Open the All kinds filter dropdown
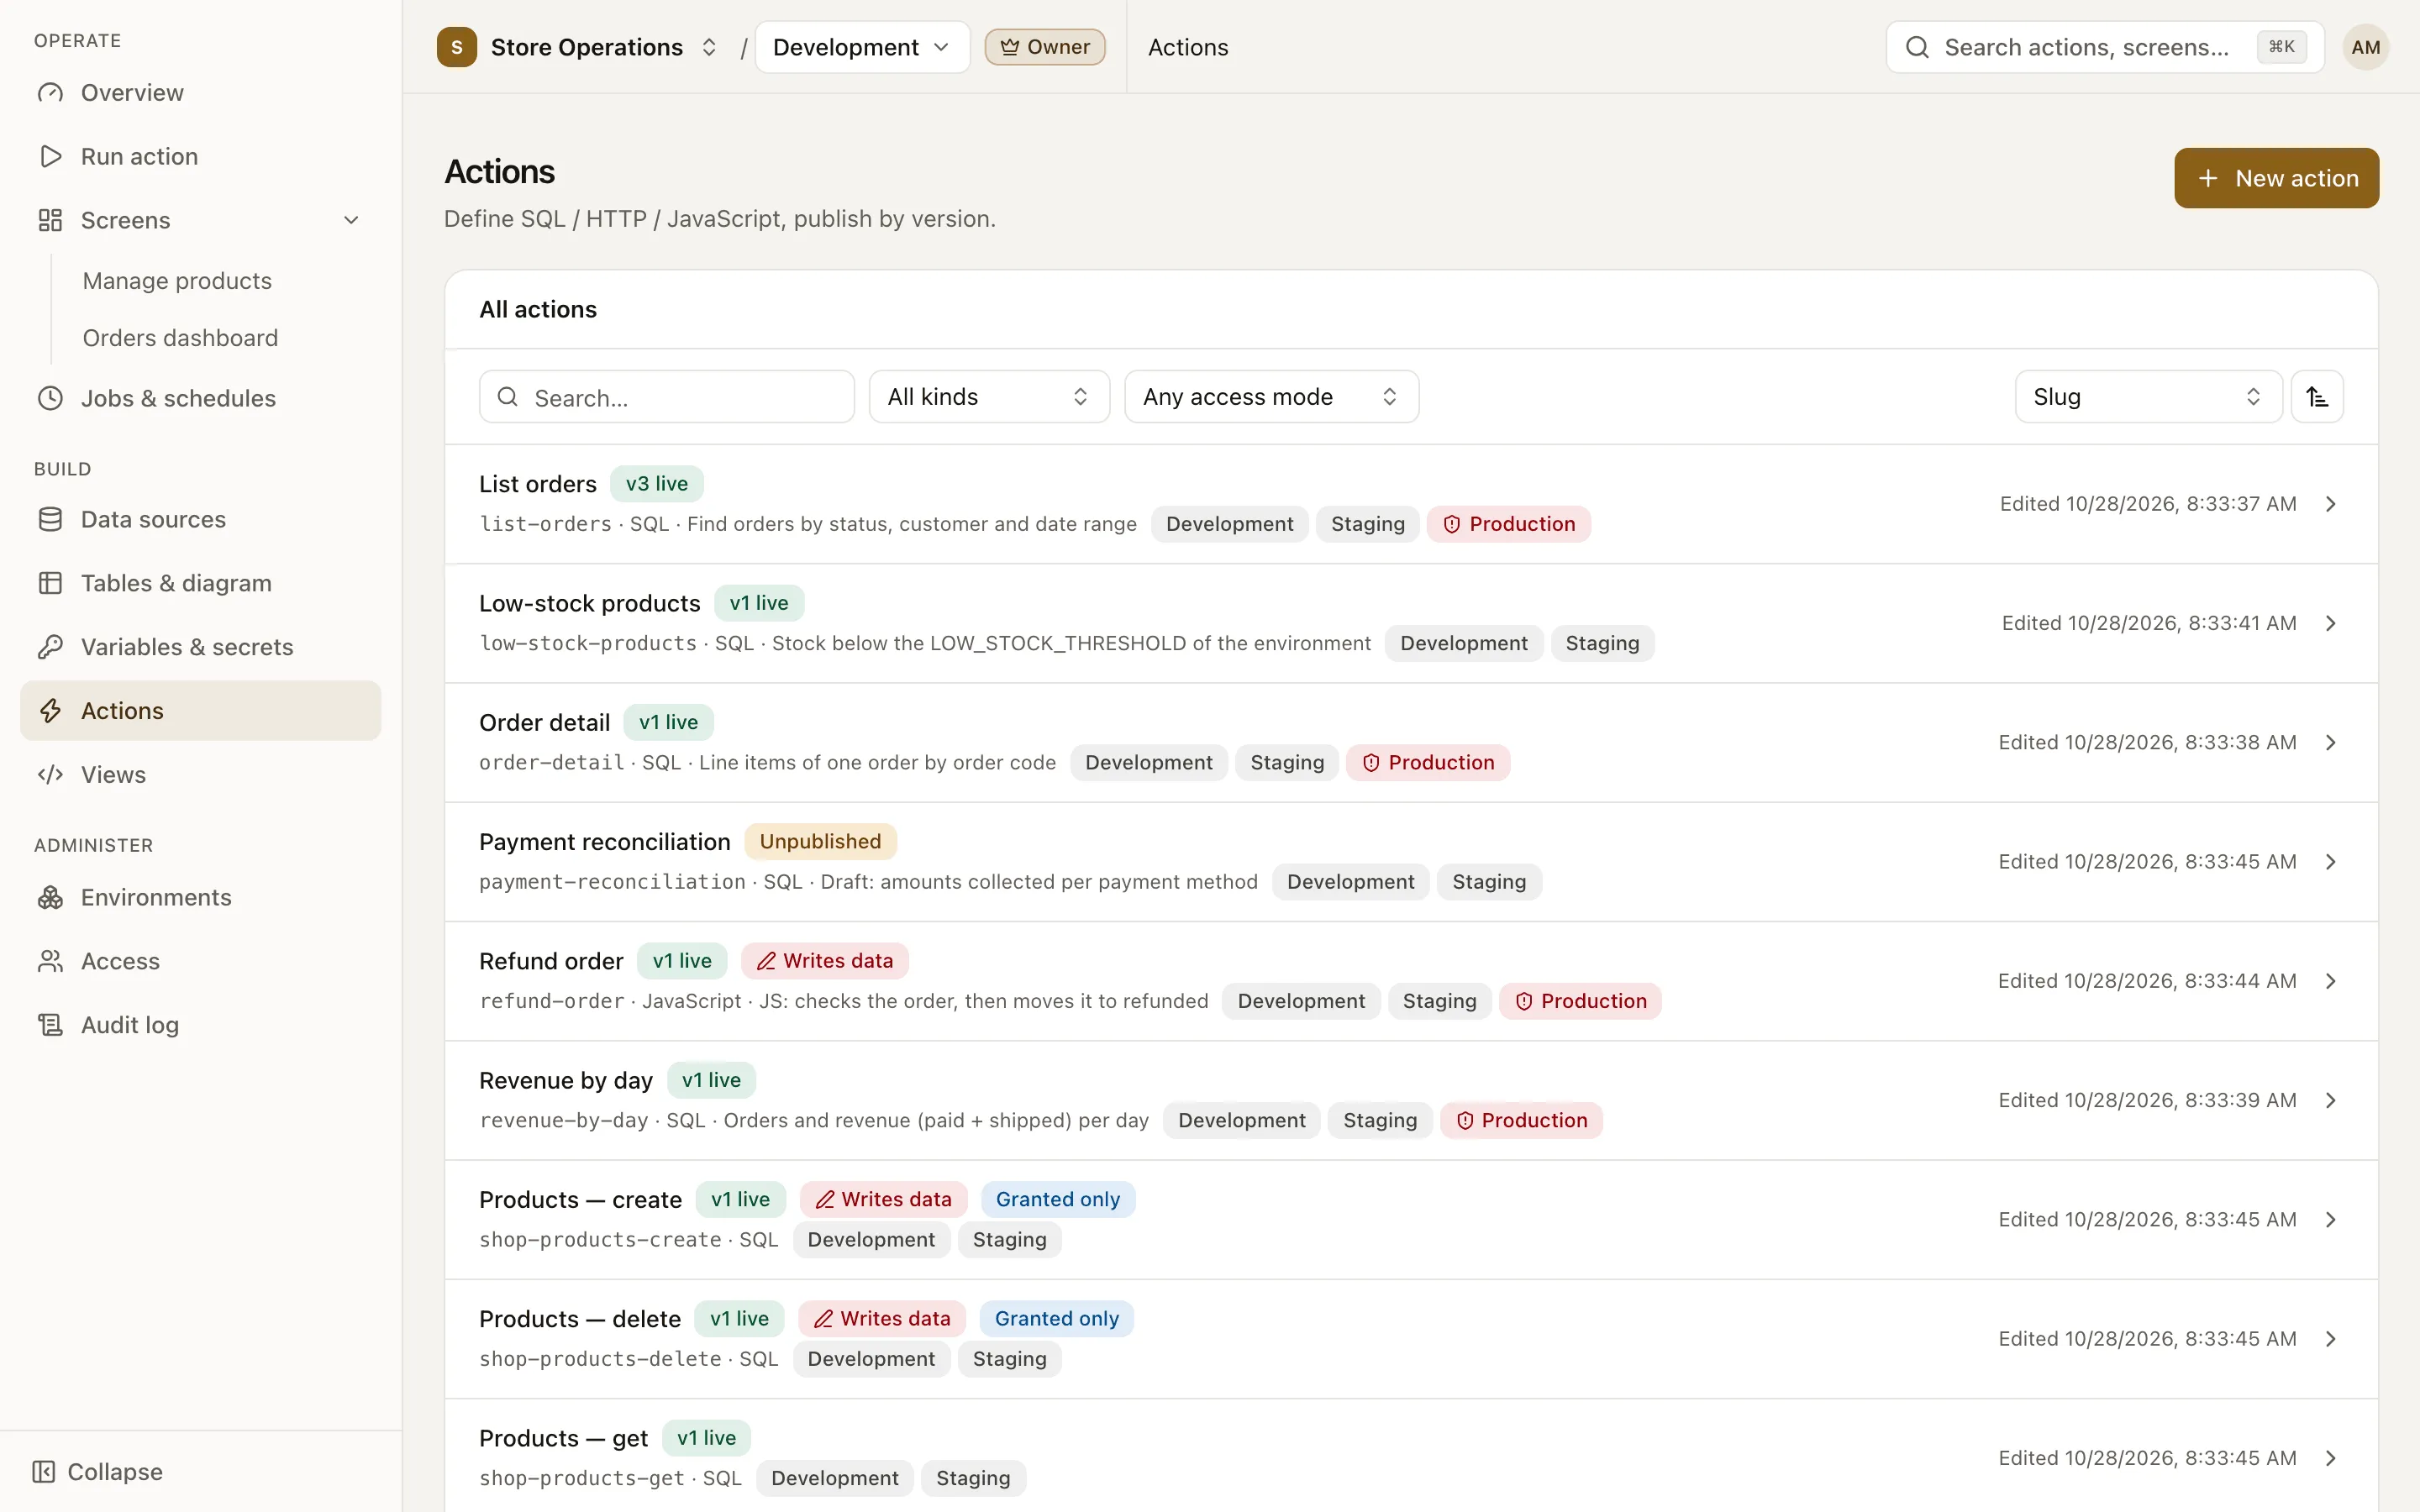The image size is (2420, 1512). tap(989, 397)
